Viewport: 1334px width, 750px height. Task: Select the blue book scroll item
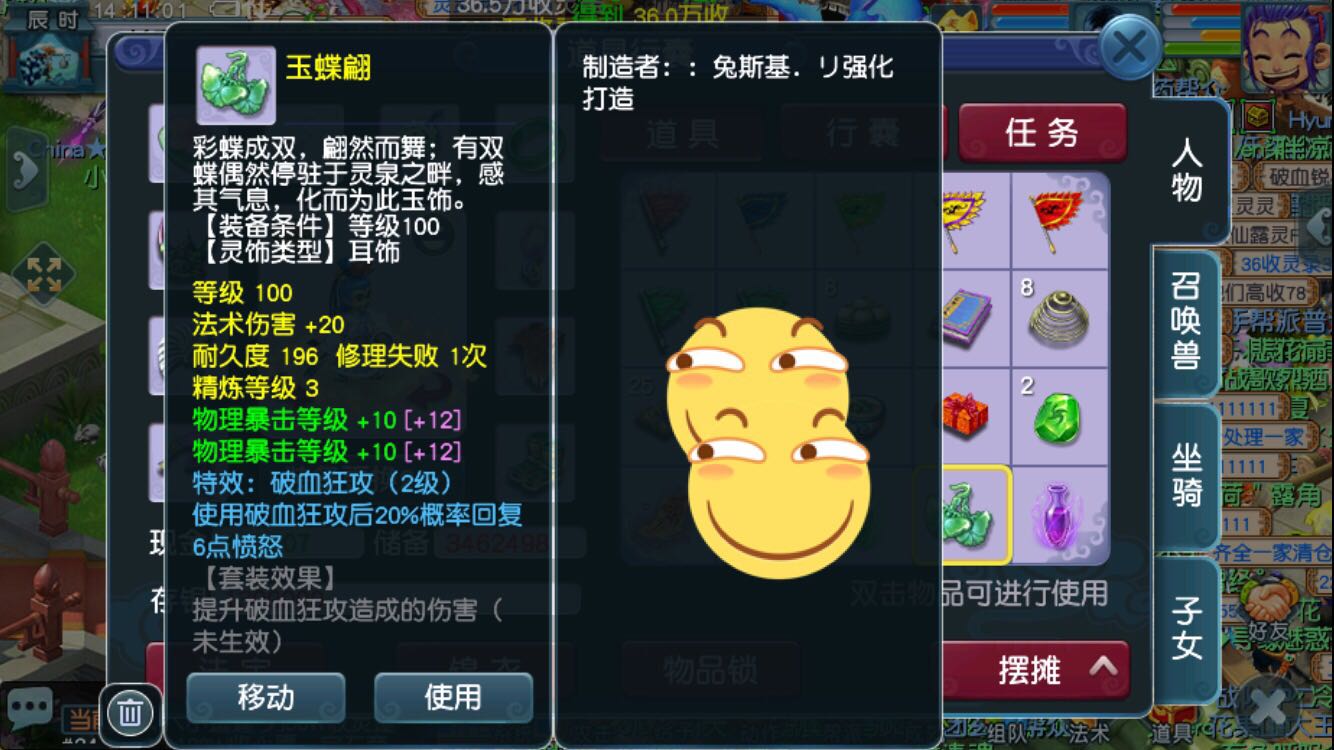point(965,319)
